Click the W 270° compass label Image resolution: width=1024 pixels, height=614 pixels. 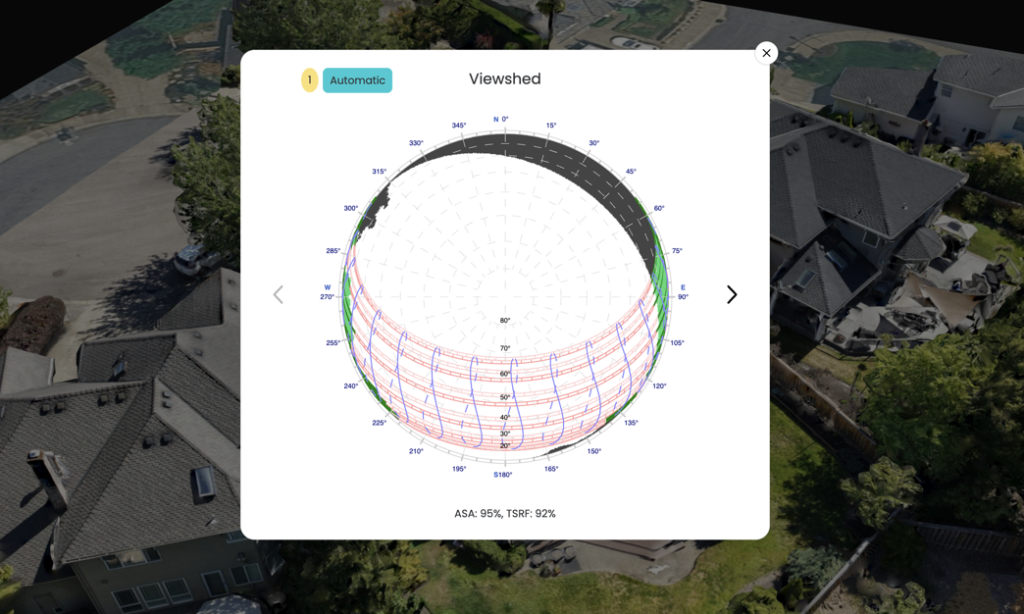[326, 292]
